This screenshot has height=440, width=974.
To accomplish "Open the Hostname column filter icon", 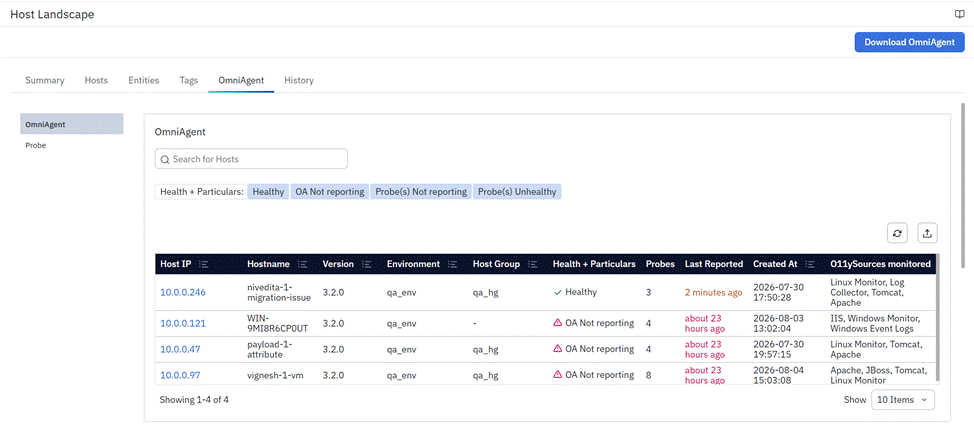I will point(303,264).
